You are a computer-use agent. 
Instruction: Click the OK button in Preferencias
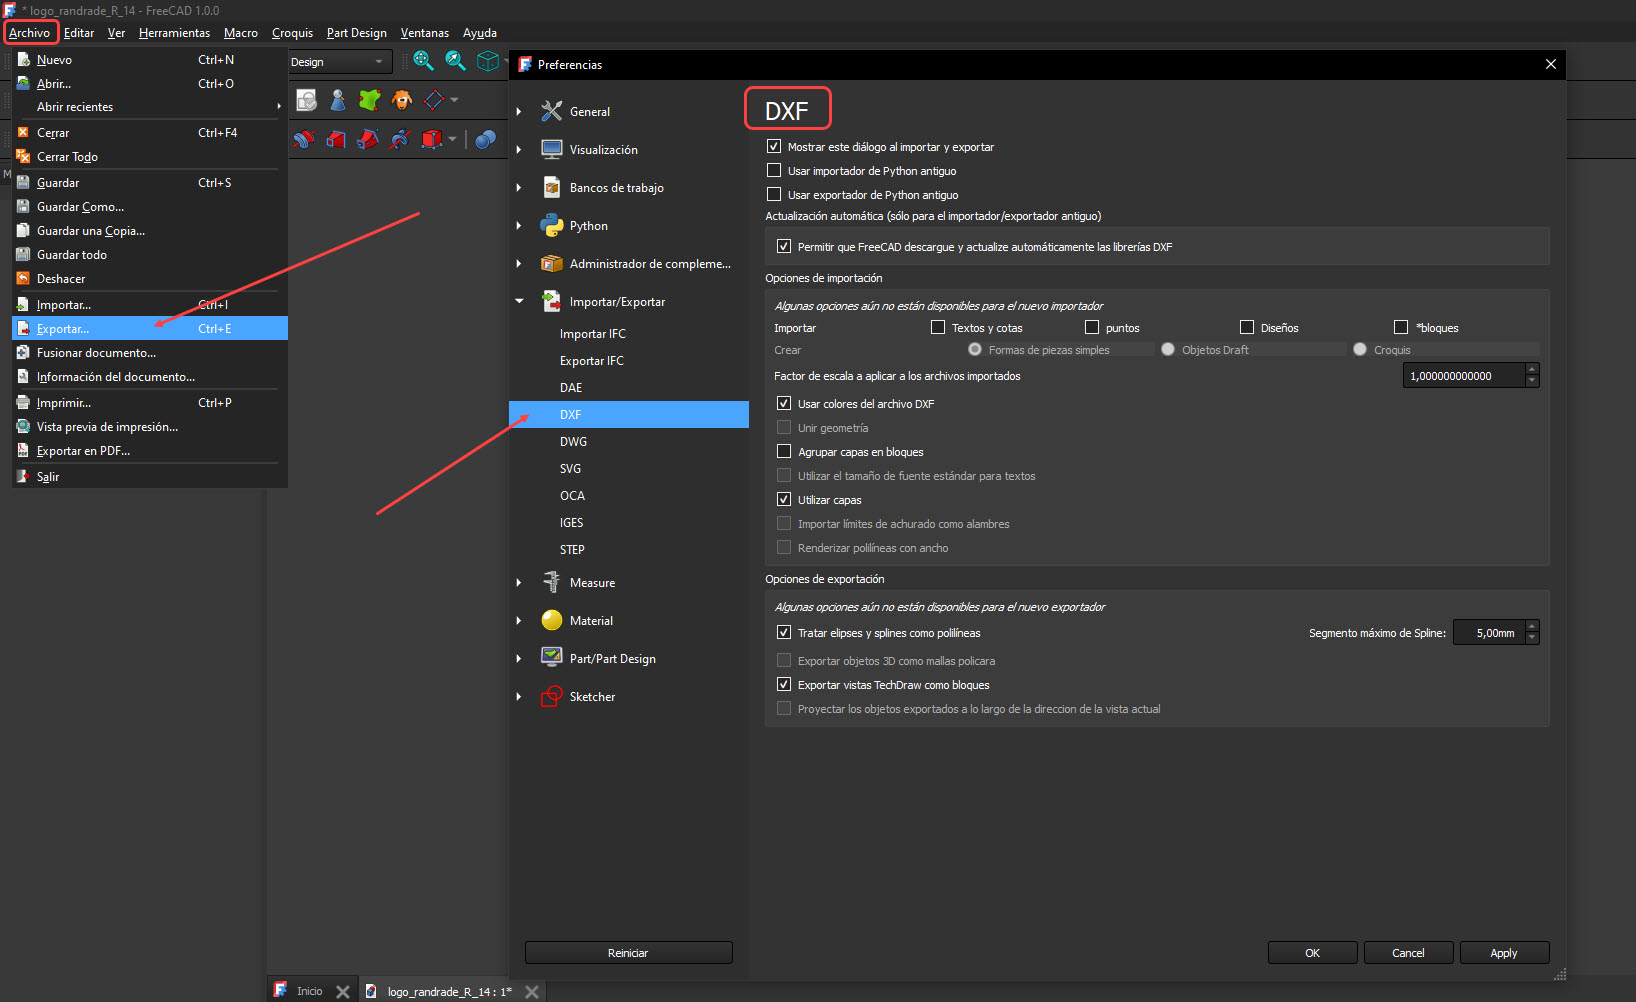pos(1312,953)
